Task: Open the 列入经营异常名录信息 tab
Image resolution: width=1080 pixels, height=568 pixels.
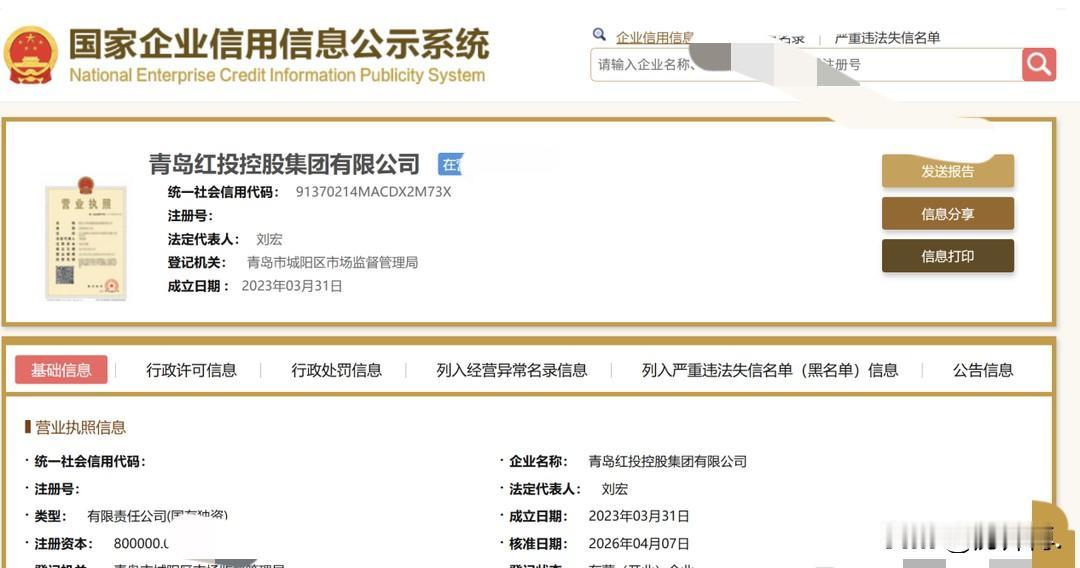Action: (512, 370)
